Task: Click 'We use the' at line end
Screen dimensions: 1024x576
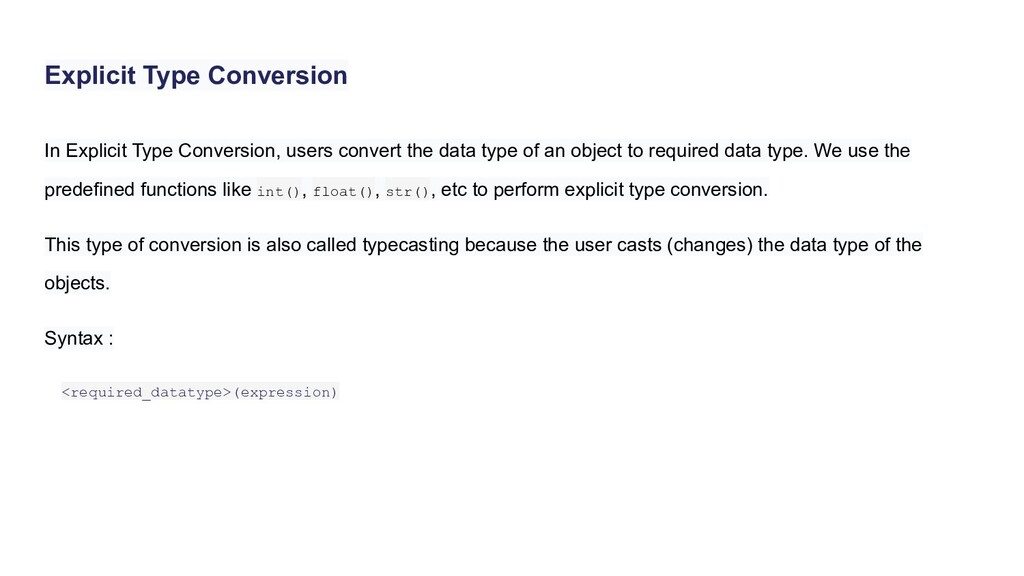Action: [x=862, y=151]
